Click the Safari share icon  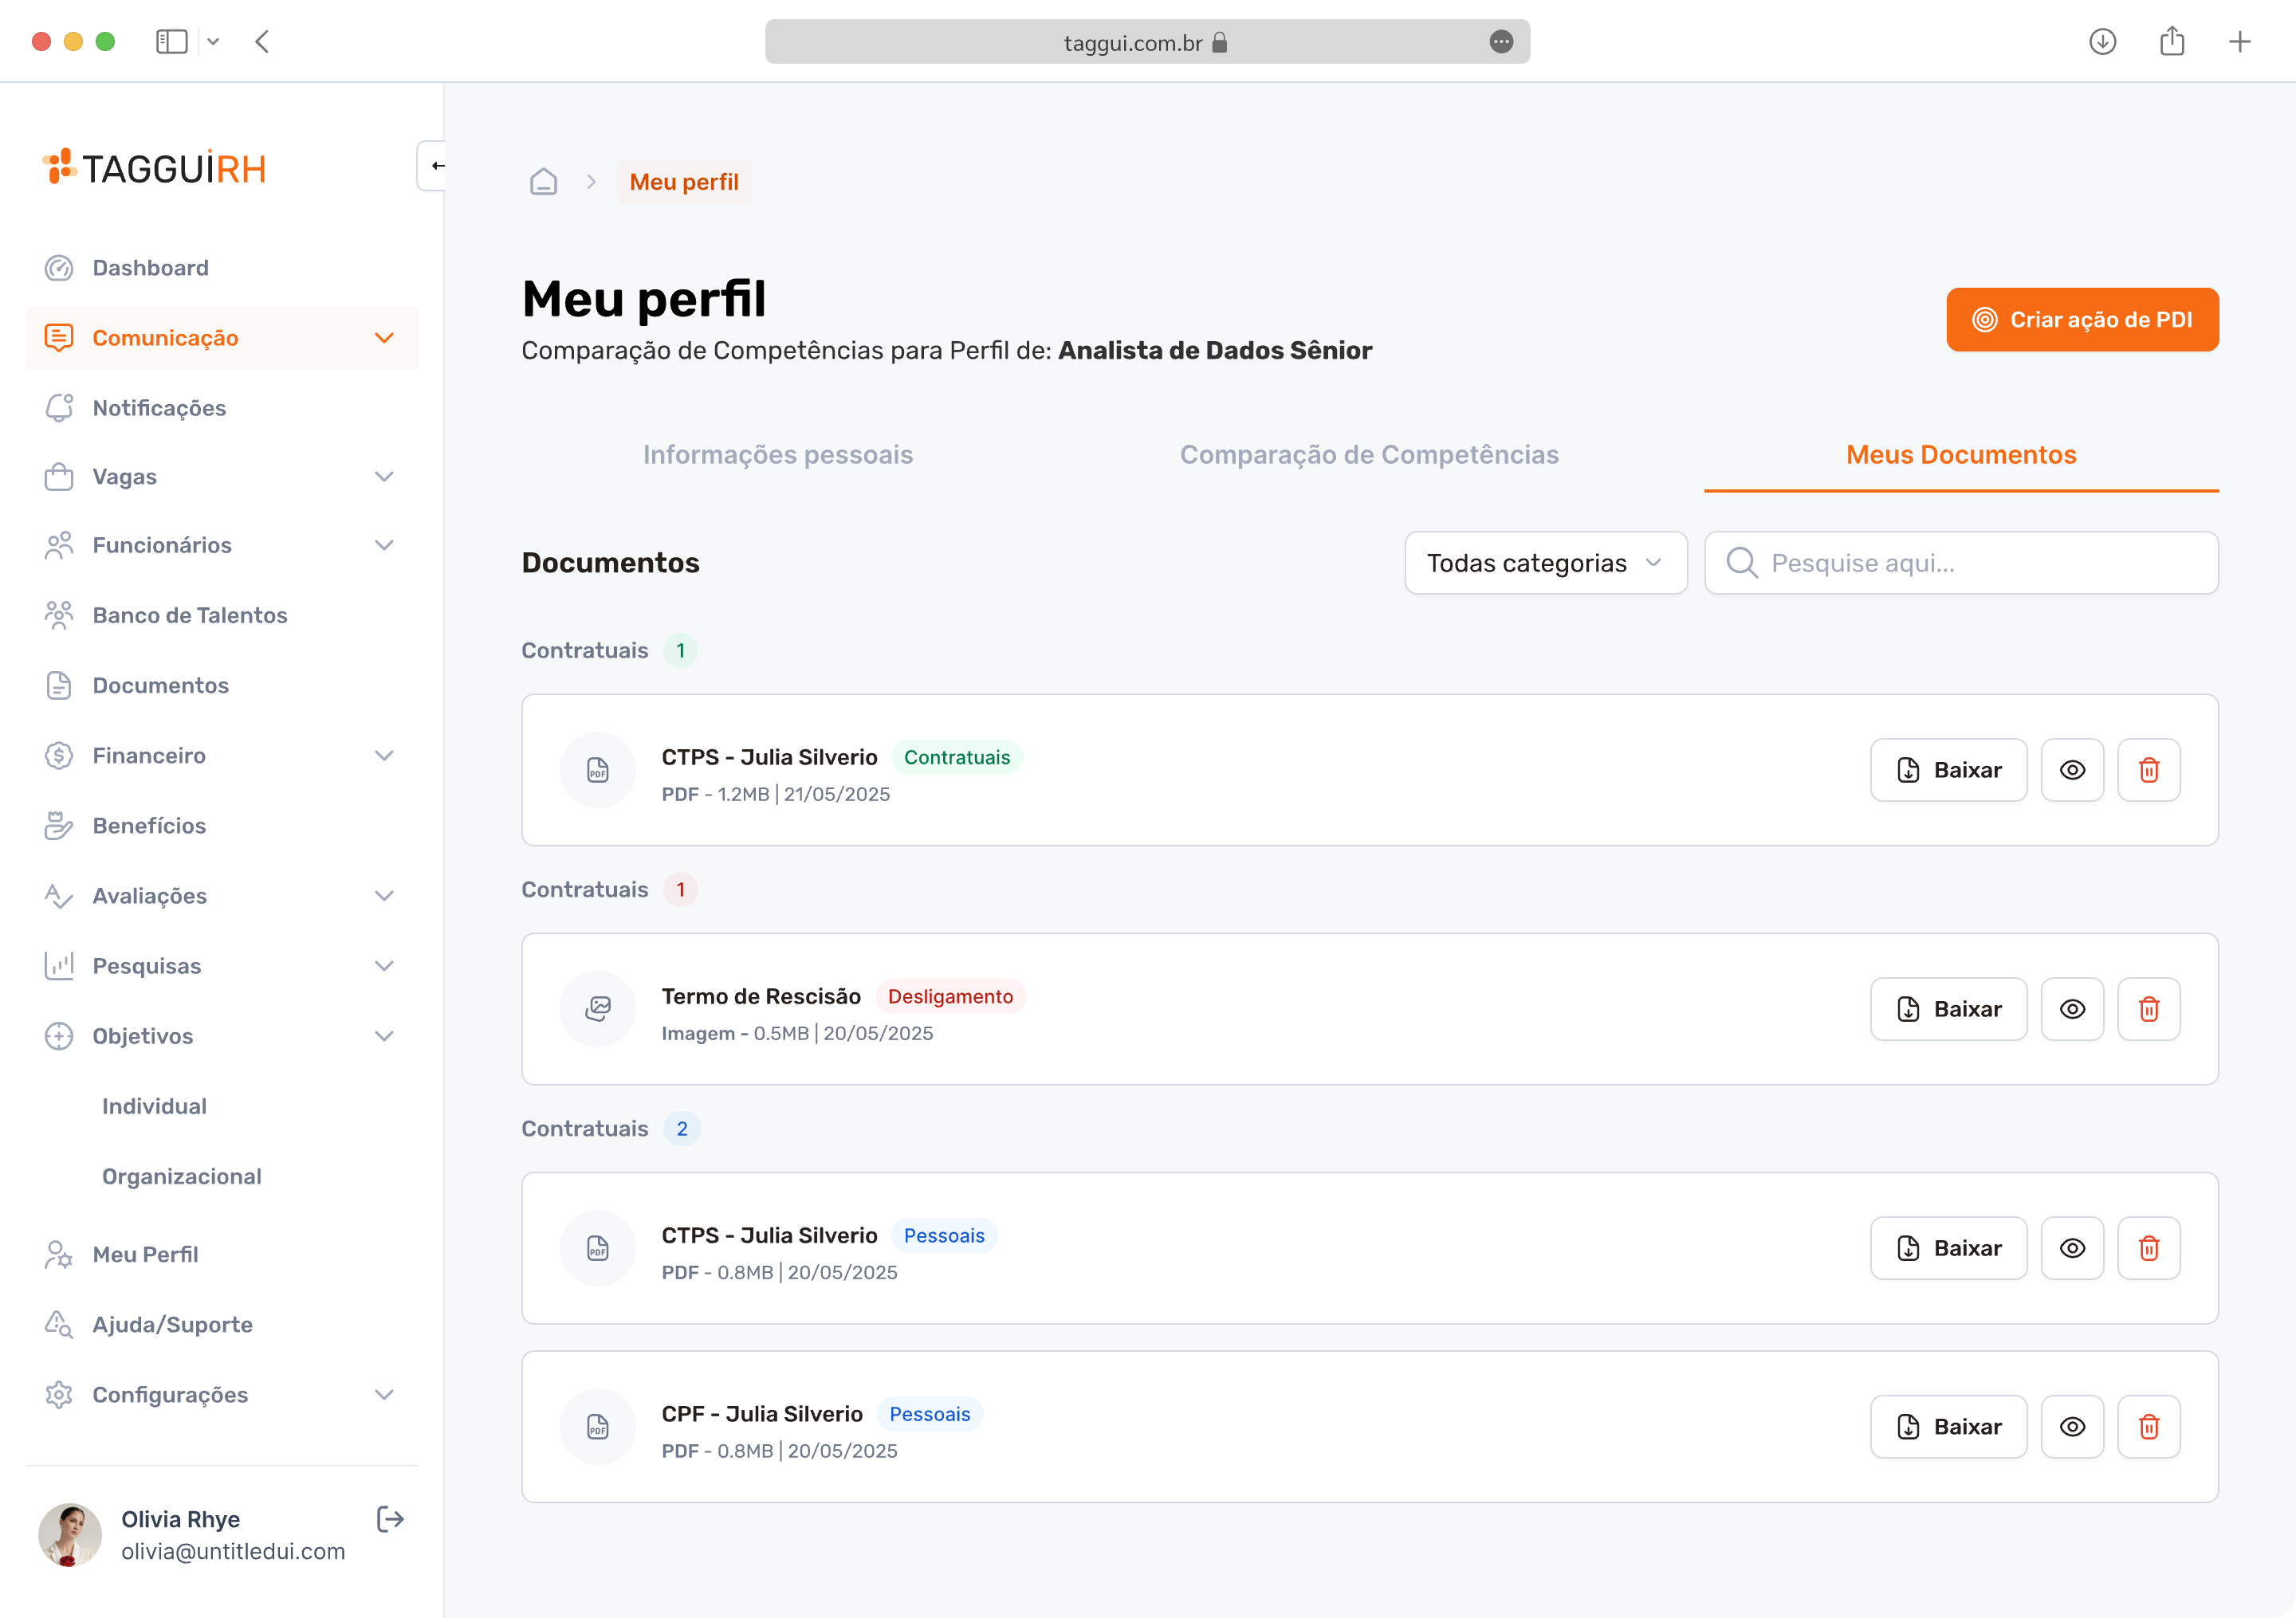[x=2171, y=42]
